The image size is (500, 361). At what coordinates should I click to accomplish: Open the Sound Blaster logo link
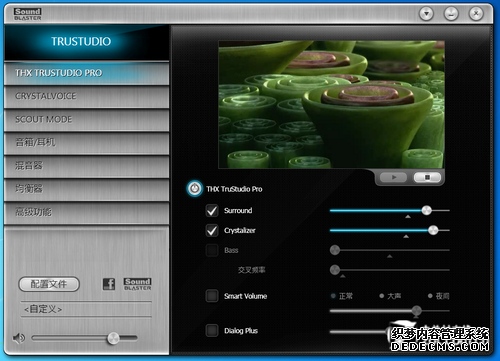click(x=137, y=284)
